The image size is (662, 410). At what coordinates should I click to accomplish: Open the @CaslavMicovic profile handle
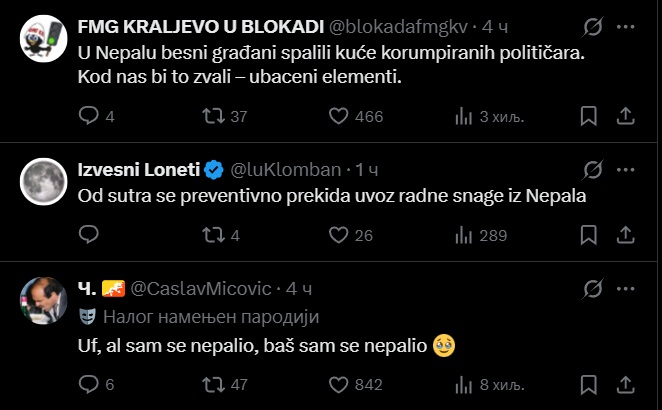tap(201, 289)
